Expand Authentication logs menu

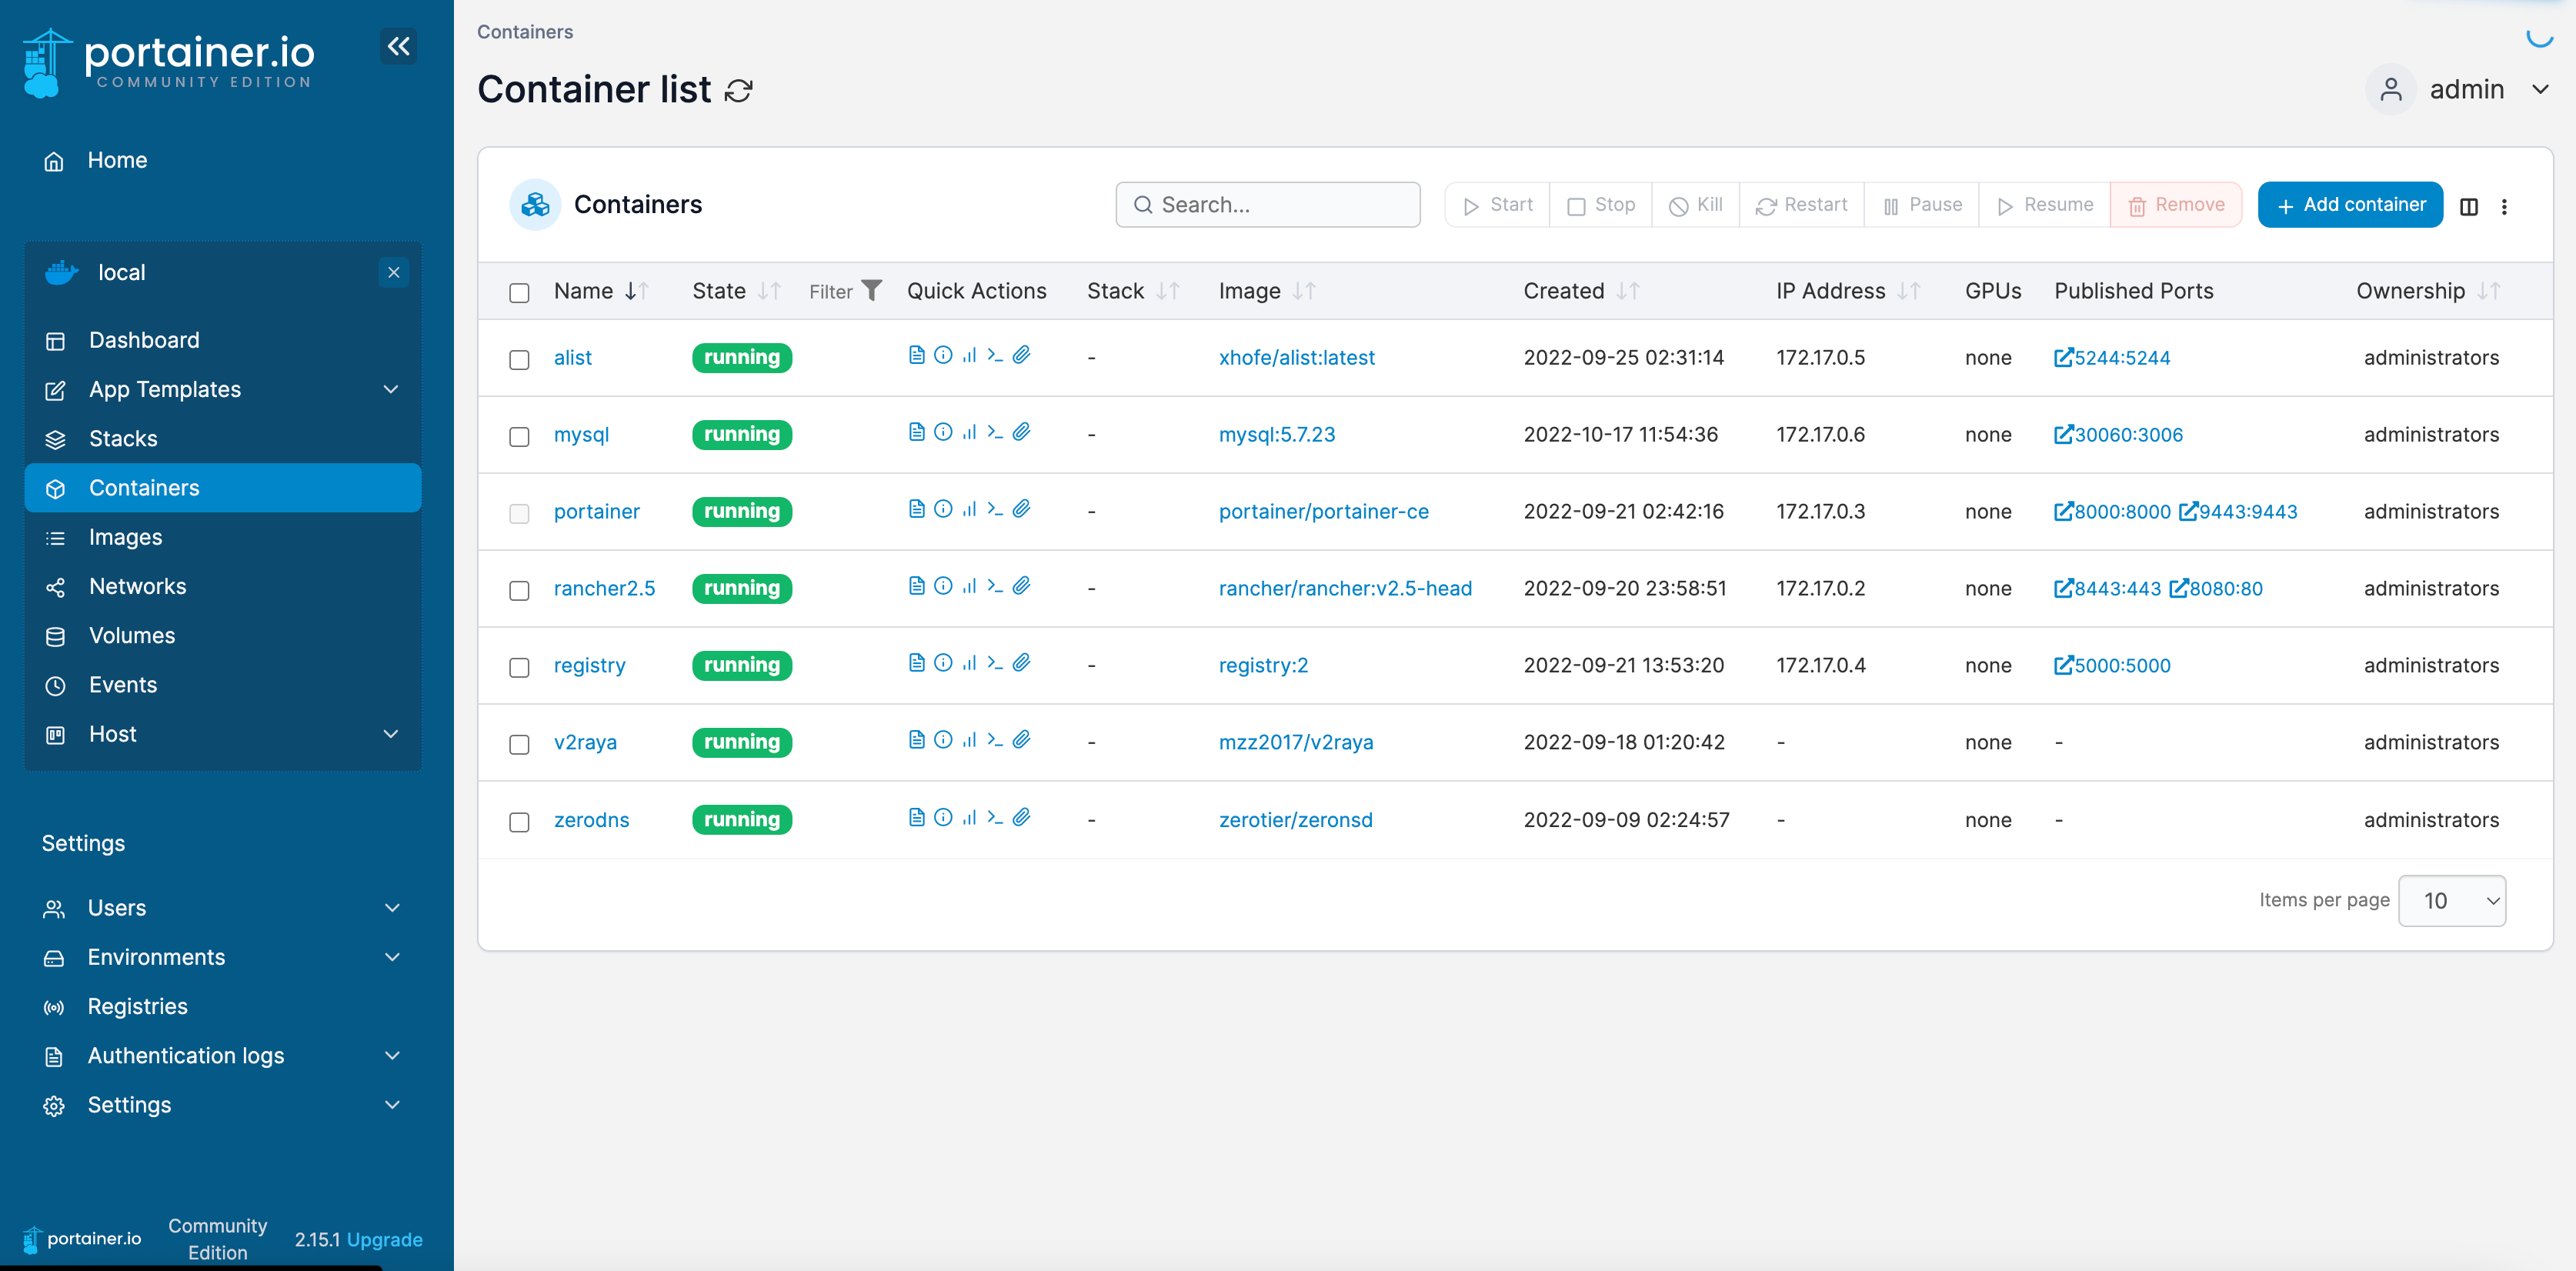392,1056
